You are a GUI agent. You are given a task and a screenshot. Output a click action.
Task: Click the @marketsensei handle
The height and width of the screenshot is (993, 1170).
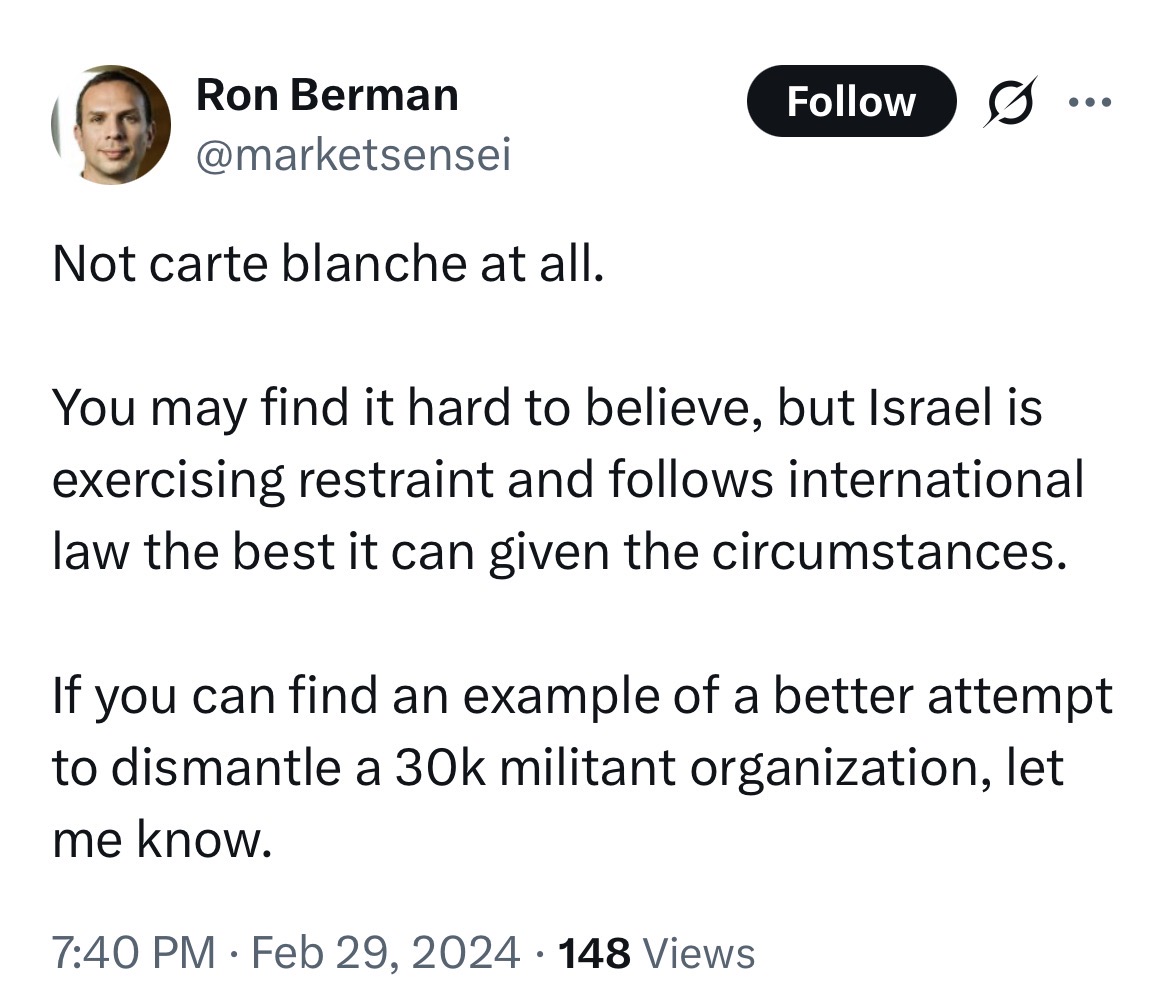point(353,154)
